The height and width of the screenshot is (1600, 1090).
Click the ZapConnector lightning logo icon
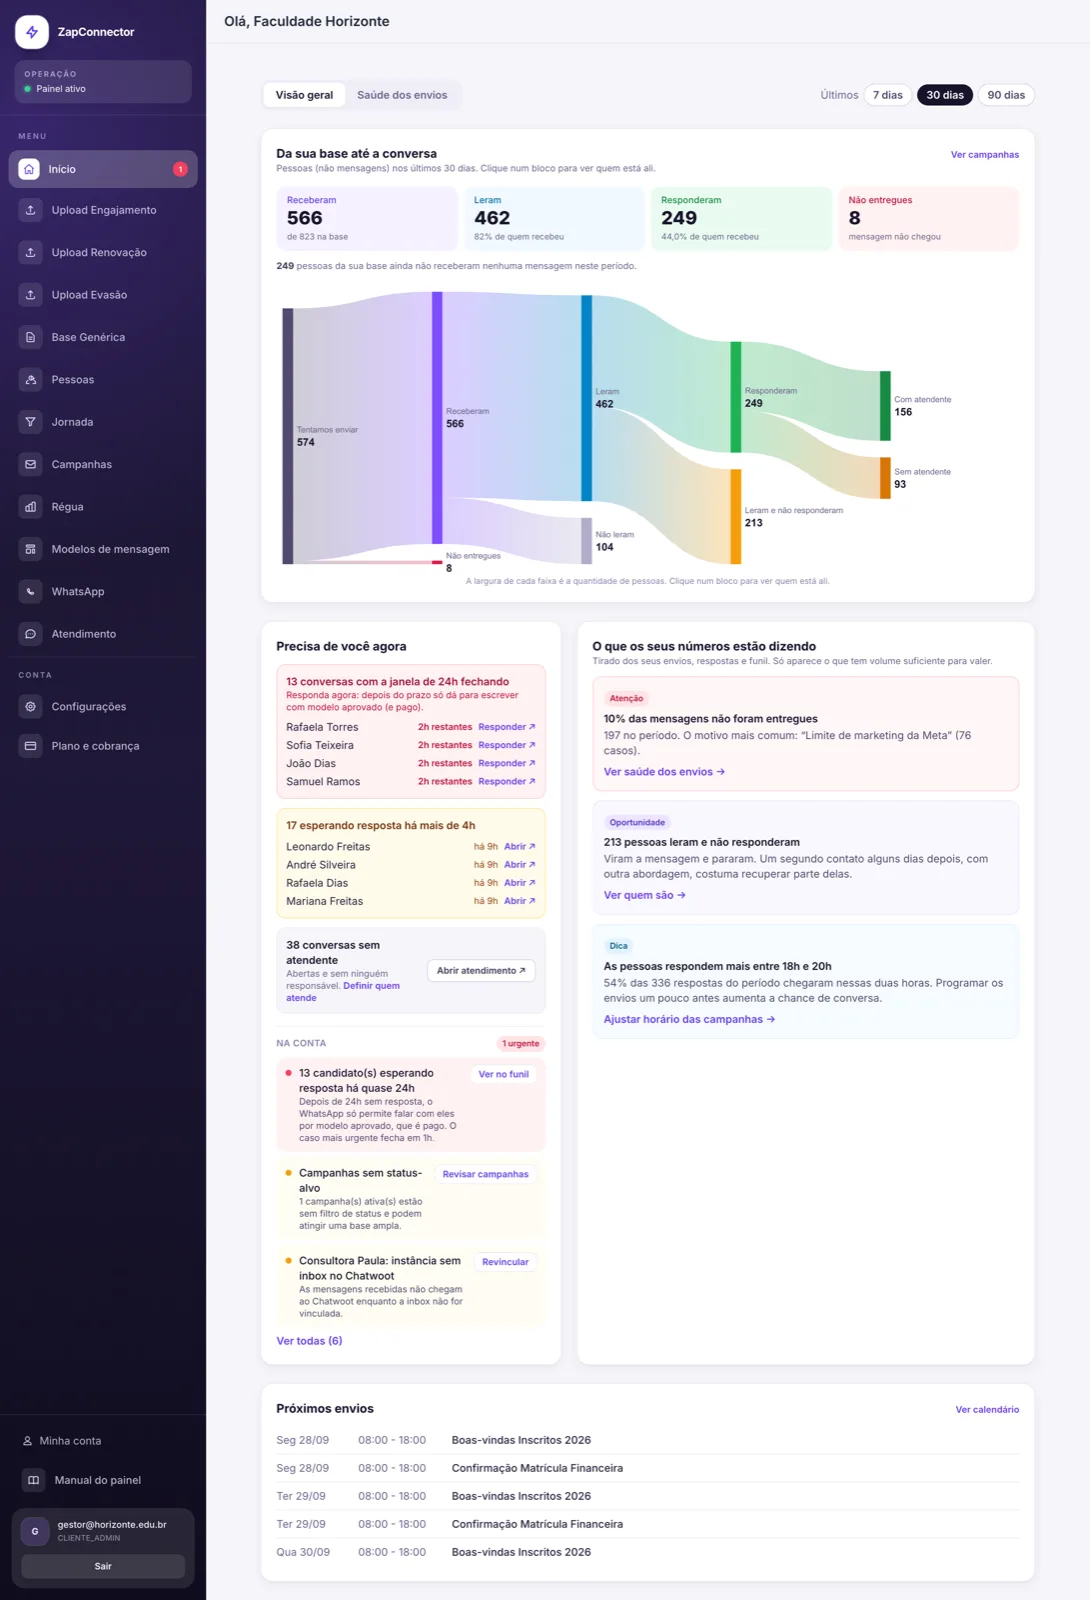click(x=32, y=32)
